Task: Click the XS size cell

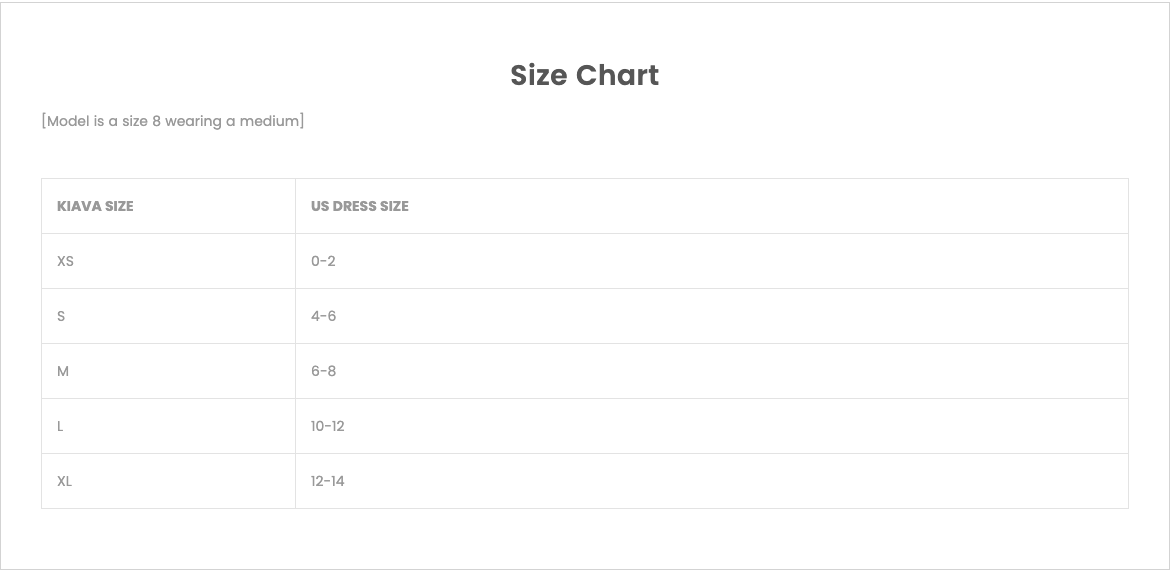Action: point(65,261)
